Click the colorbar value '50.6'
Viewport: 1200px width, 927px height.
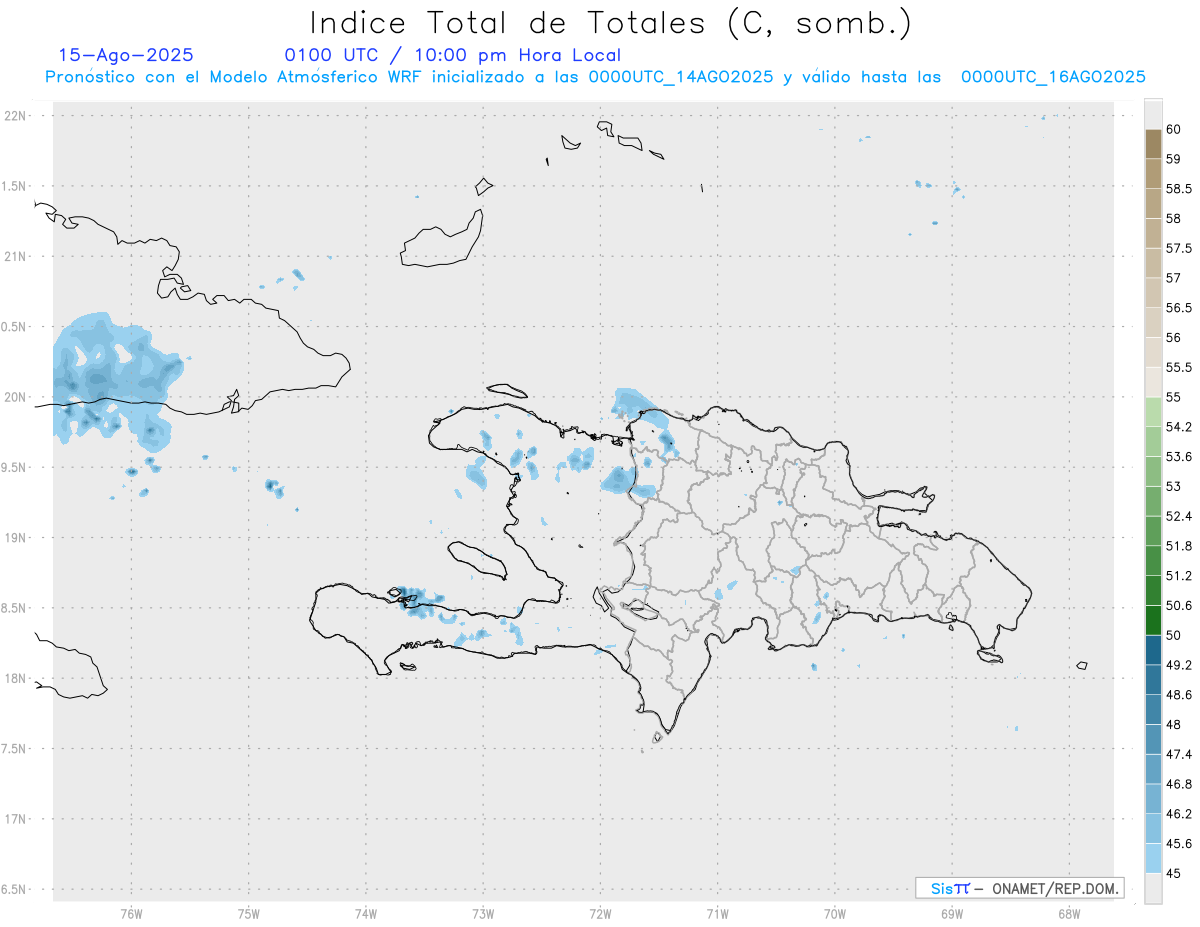(1179, 605)
